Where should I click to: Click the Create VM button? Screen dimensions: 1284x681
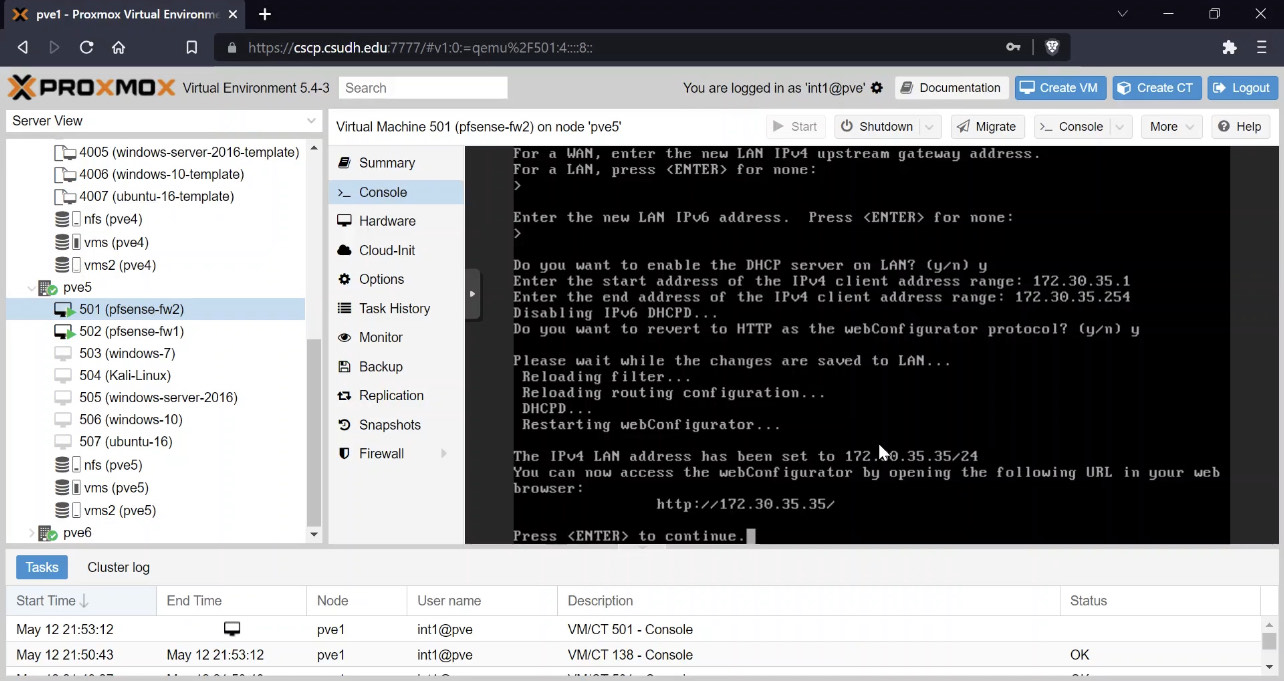pos(1058,88)
